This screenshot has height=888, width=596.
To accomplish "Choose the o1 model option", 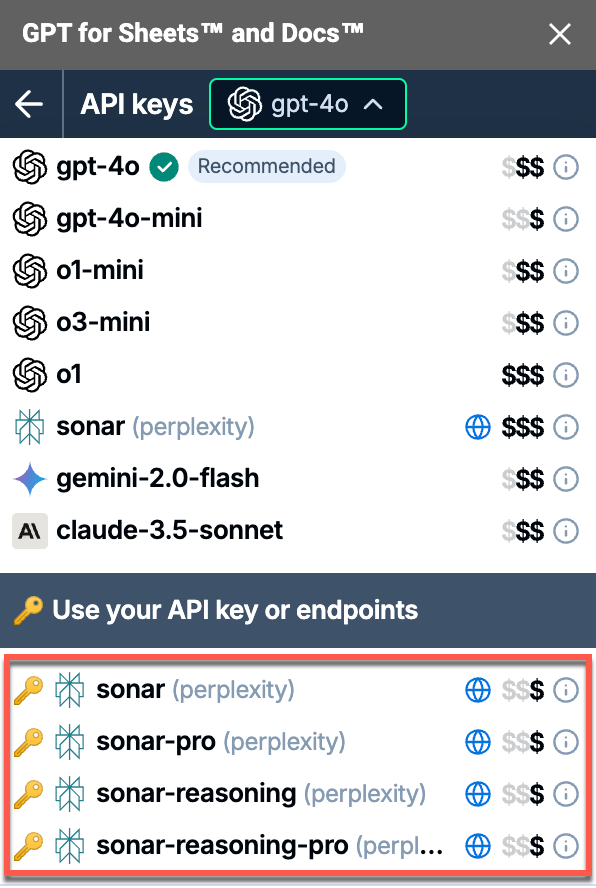I will 298,375.
